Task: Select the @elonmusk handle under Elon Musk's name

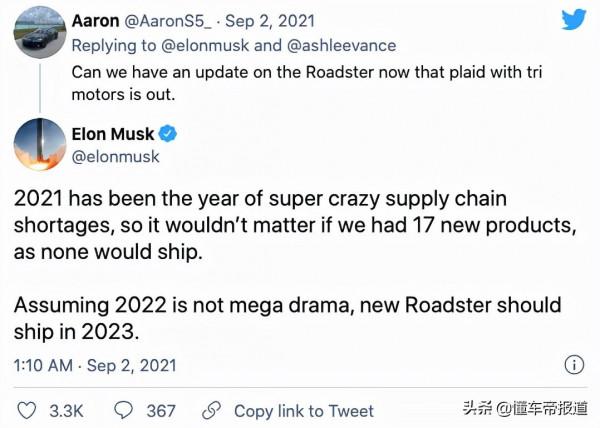Action: [115, 157]
